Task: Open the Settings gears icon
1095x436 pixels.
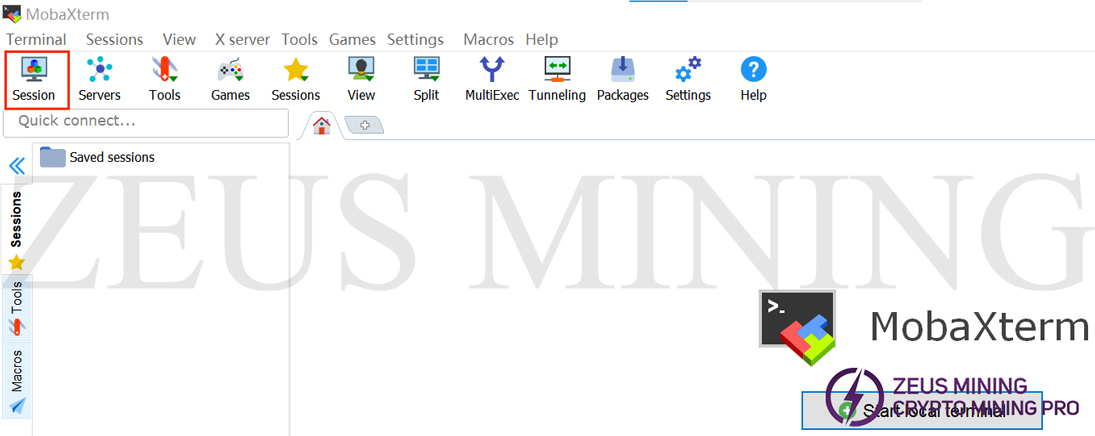Action: point(688,79)
